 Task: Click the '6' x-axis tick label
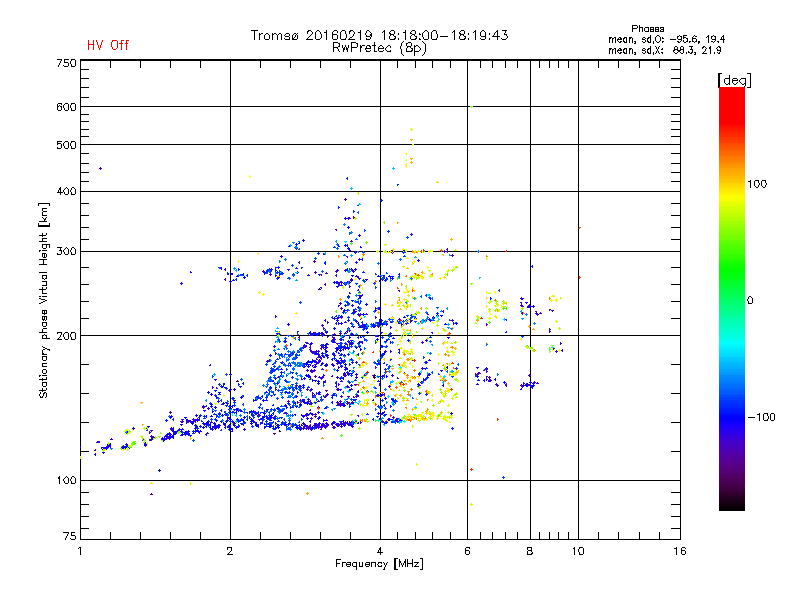[467, 551]
